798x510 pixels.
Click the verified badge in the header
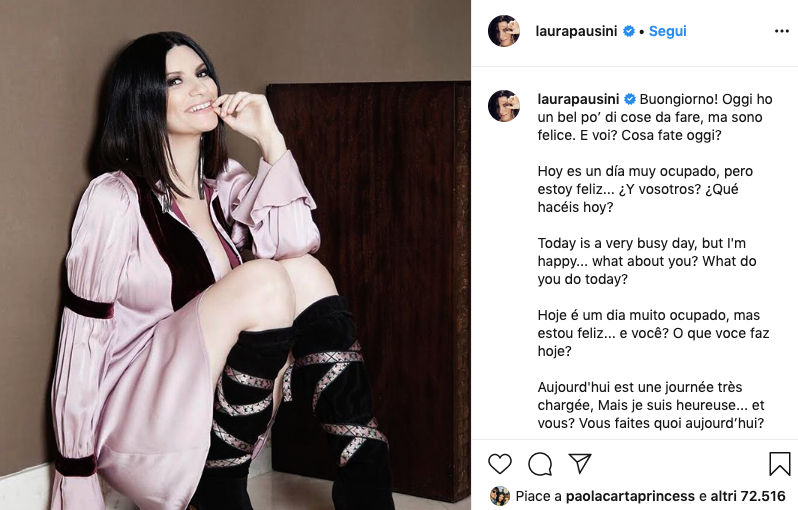[x=629, y=31]
